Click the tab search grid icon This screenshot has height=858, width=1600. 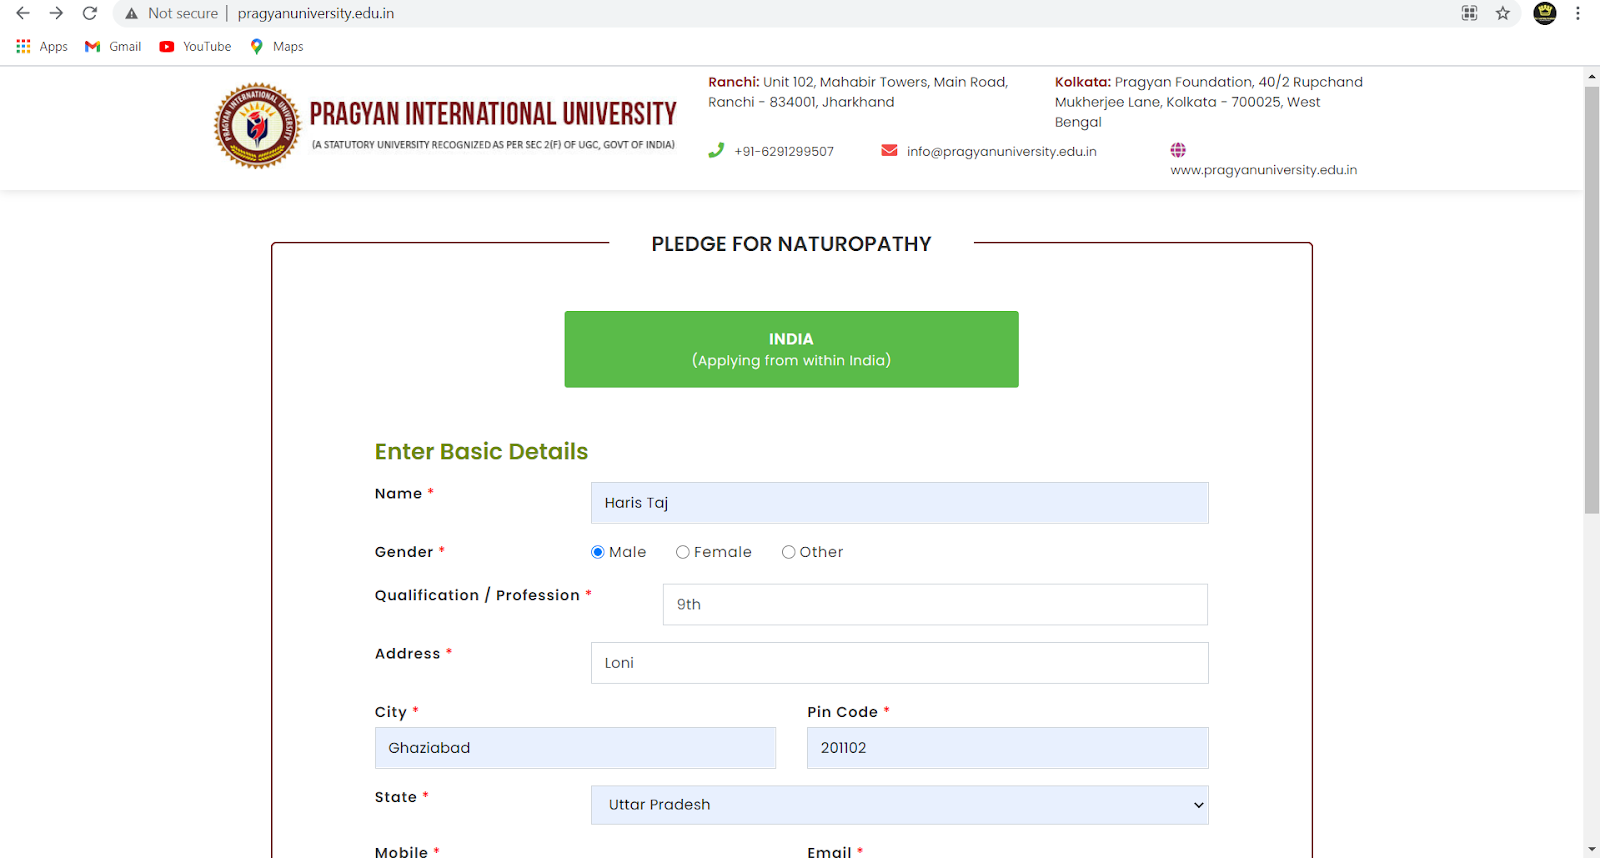tap(1469, 13)
